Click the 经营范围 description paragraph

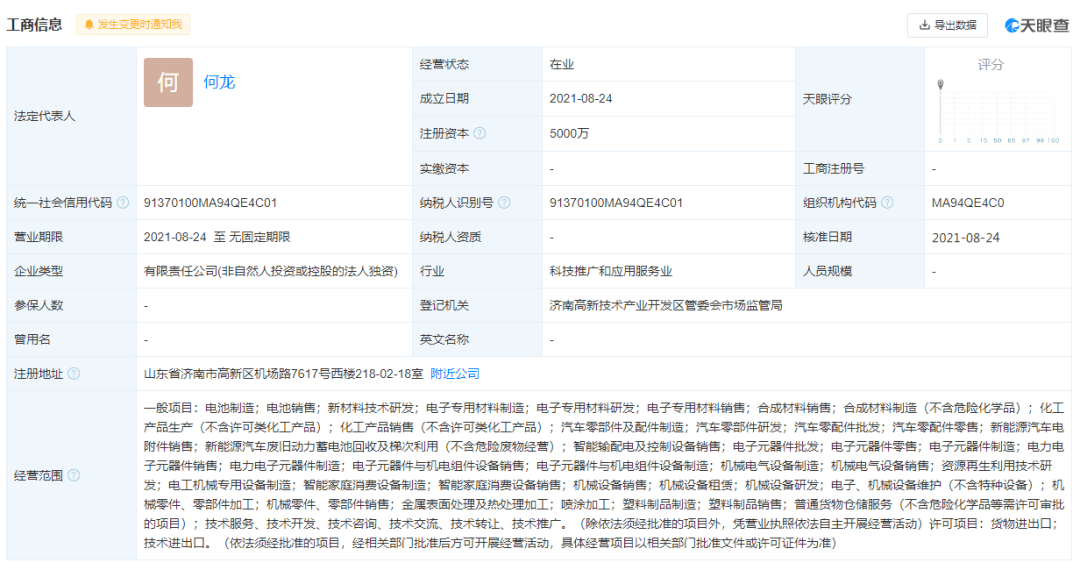pyautogui.click(x=603, y=475)
